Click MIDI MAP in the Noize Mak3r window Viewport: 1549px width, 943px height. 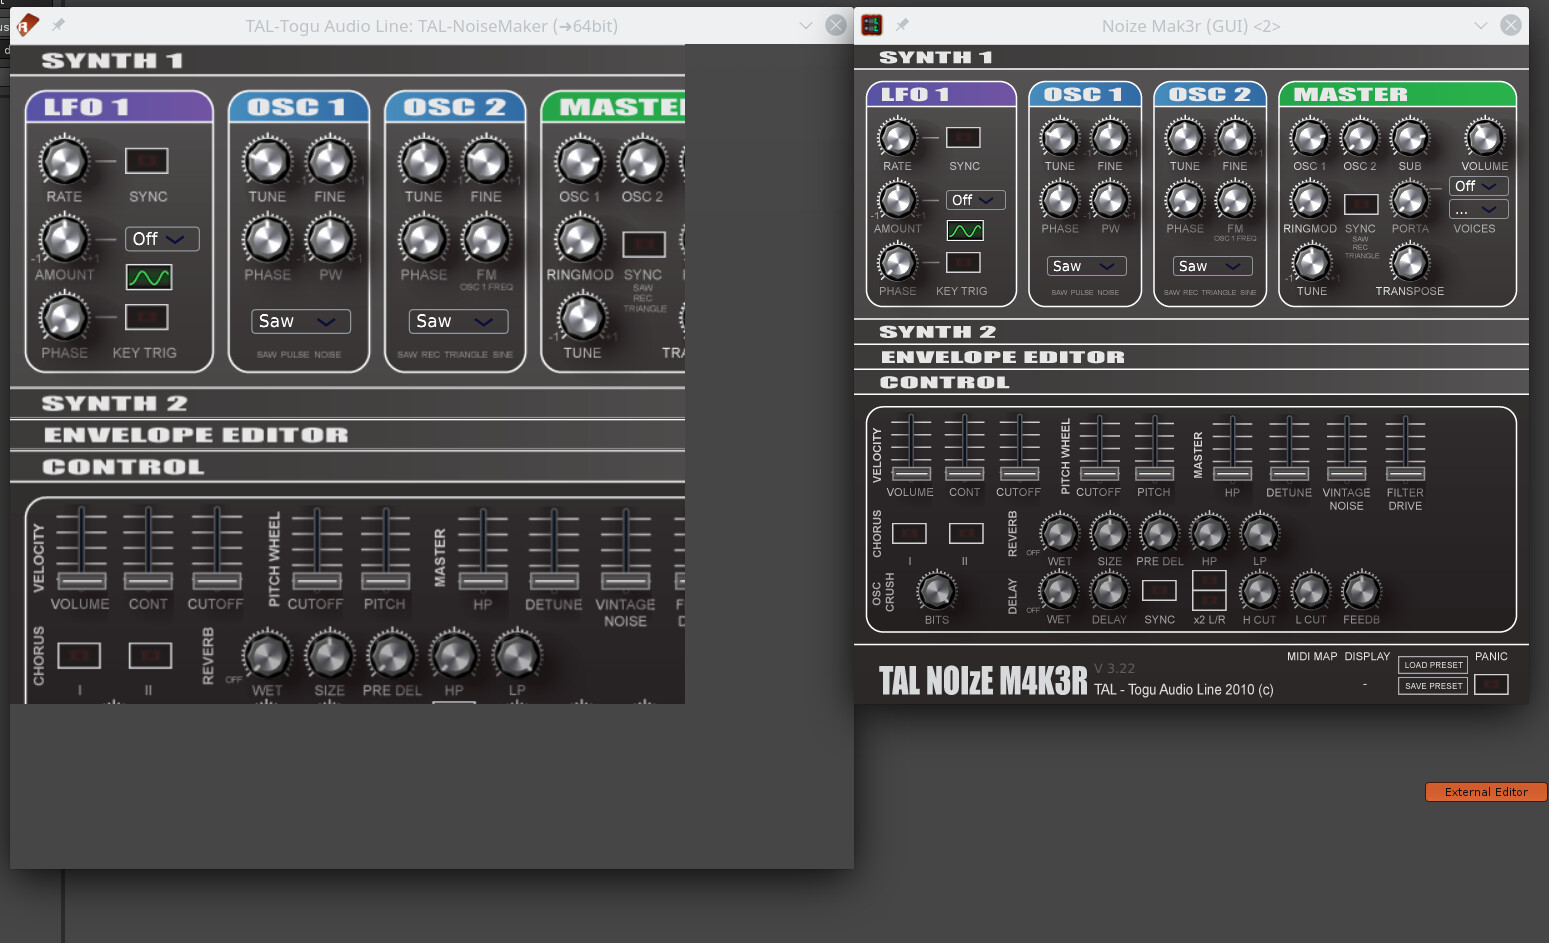coord(1312,657)
